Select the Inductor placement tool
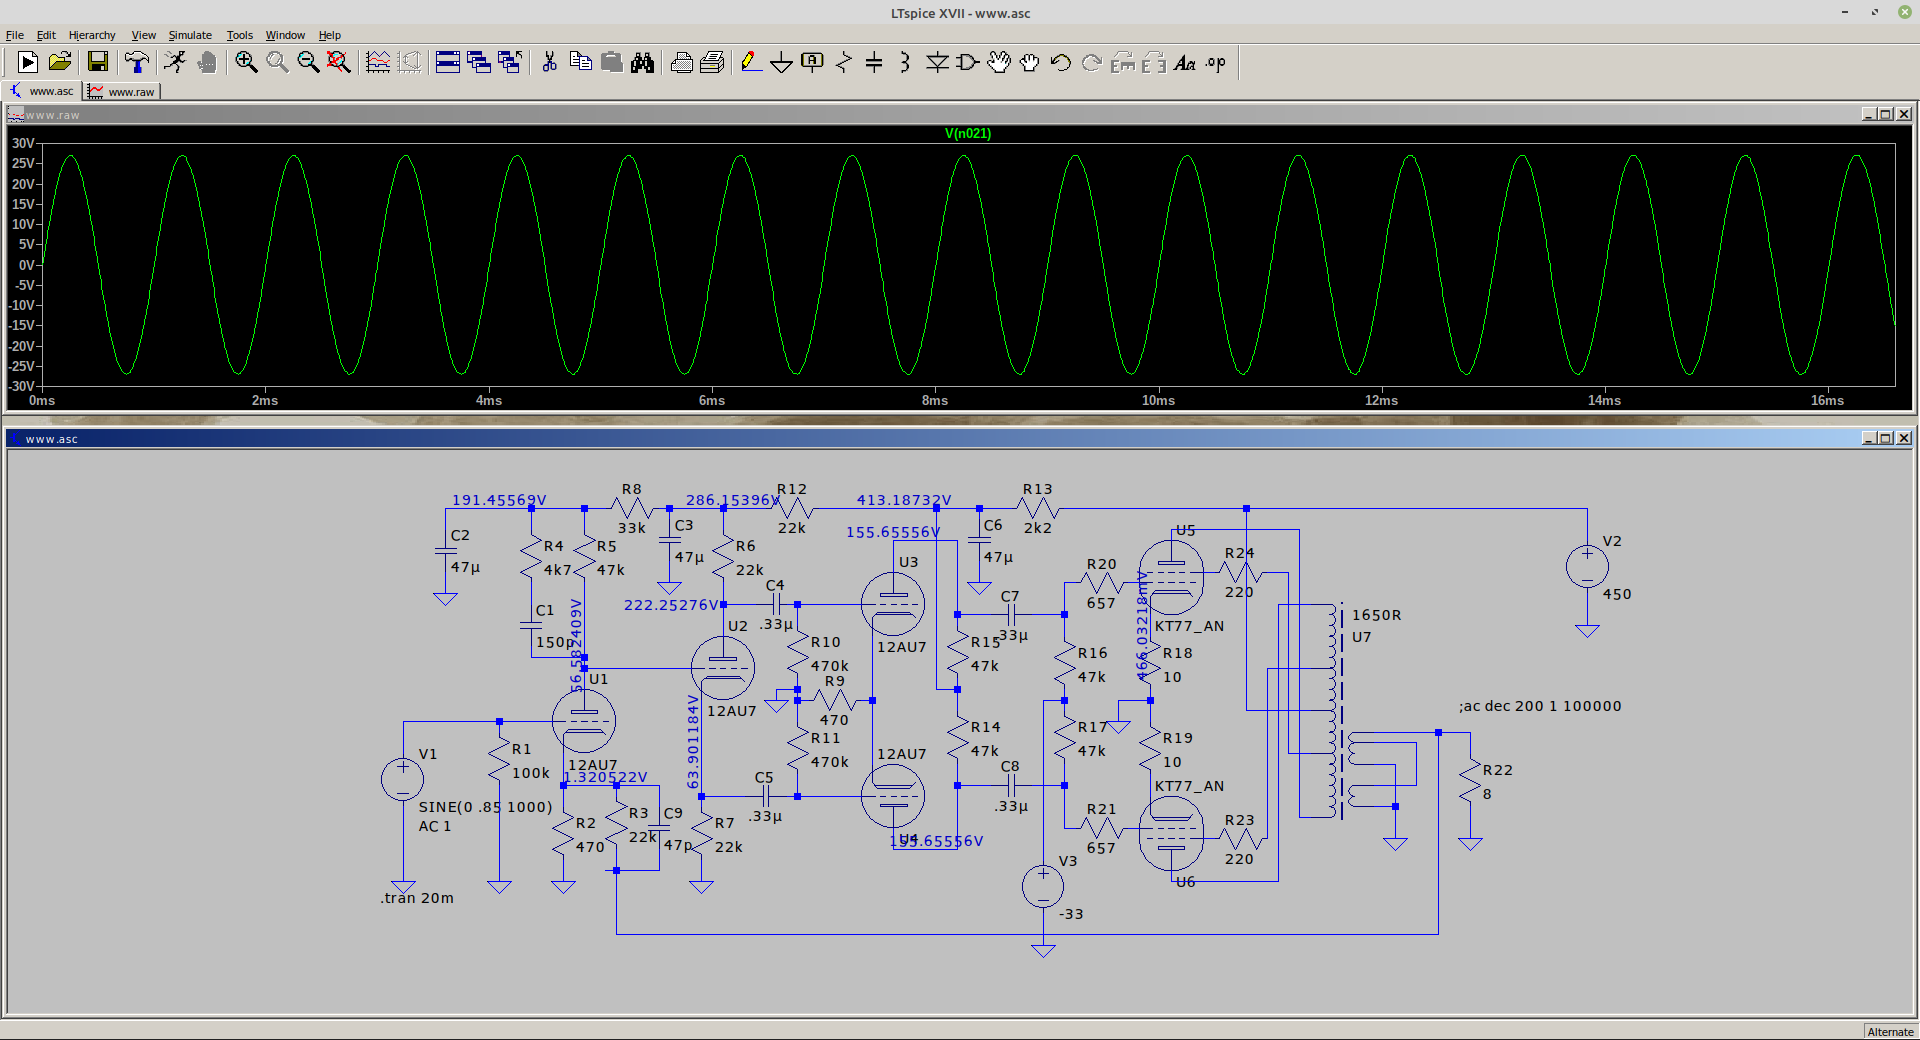The image size is (1920, 1040). pos(905,62)
